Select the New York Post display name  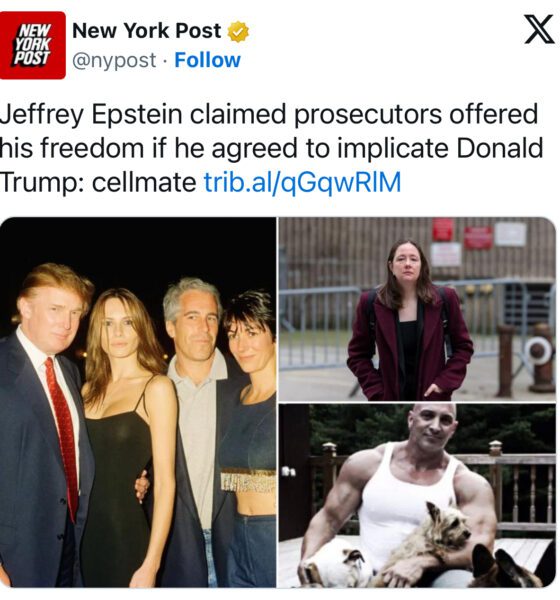pyautogui.click(x=147, y=31)
